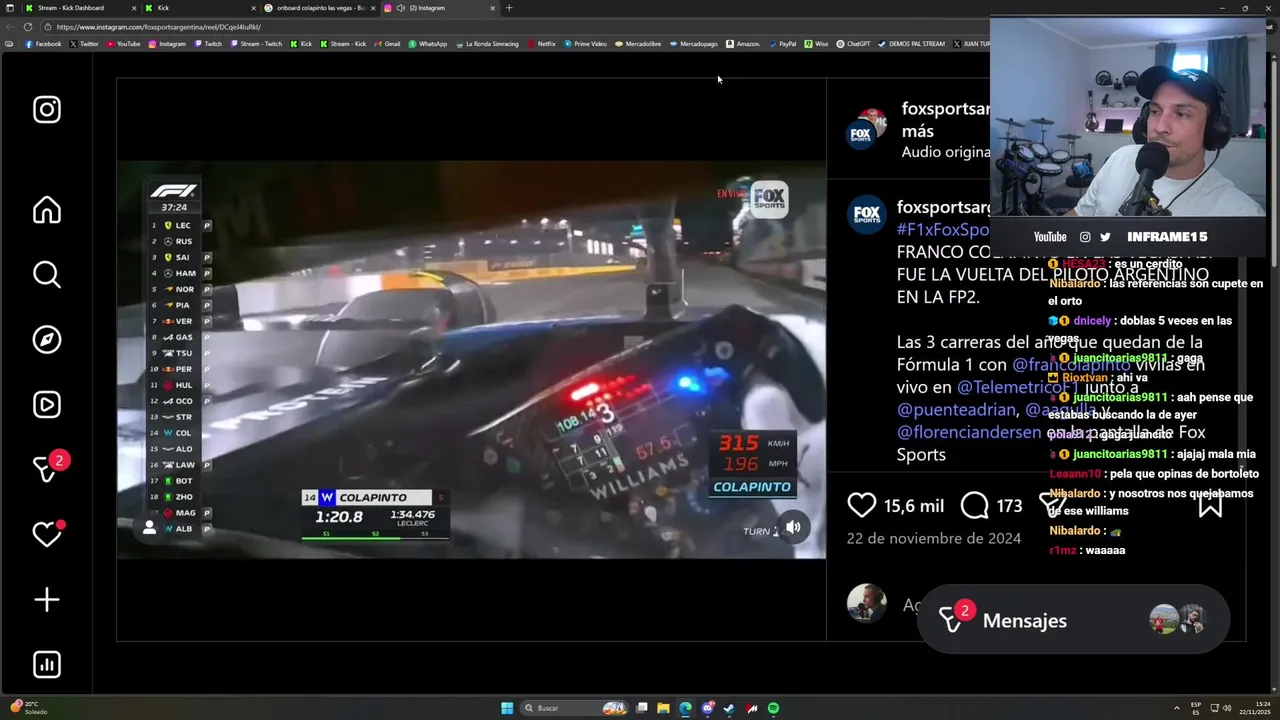Like the reel with the heart icon

point(861,505)
